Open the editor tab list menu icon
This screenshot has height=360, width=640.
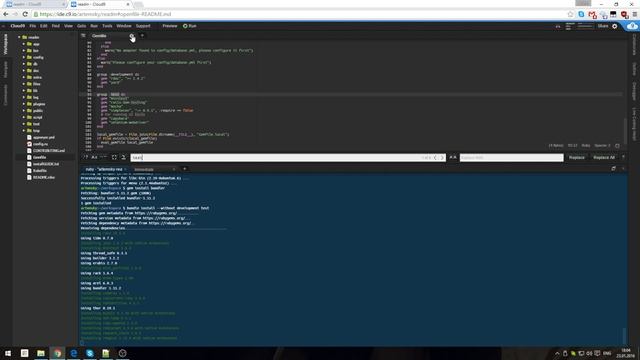coord(83,36)
